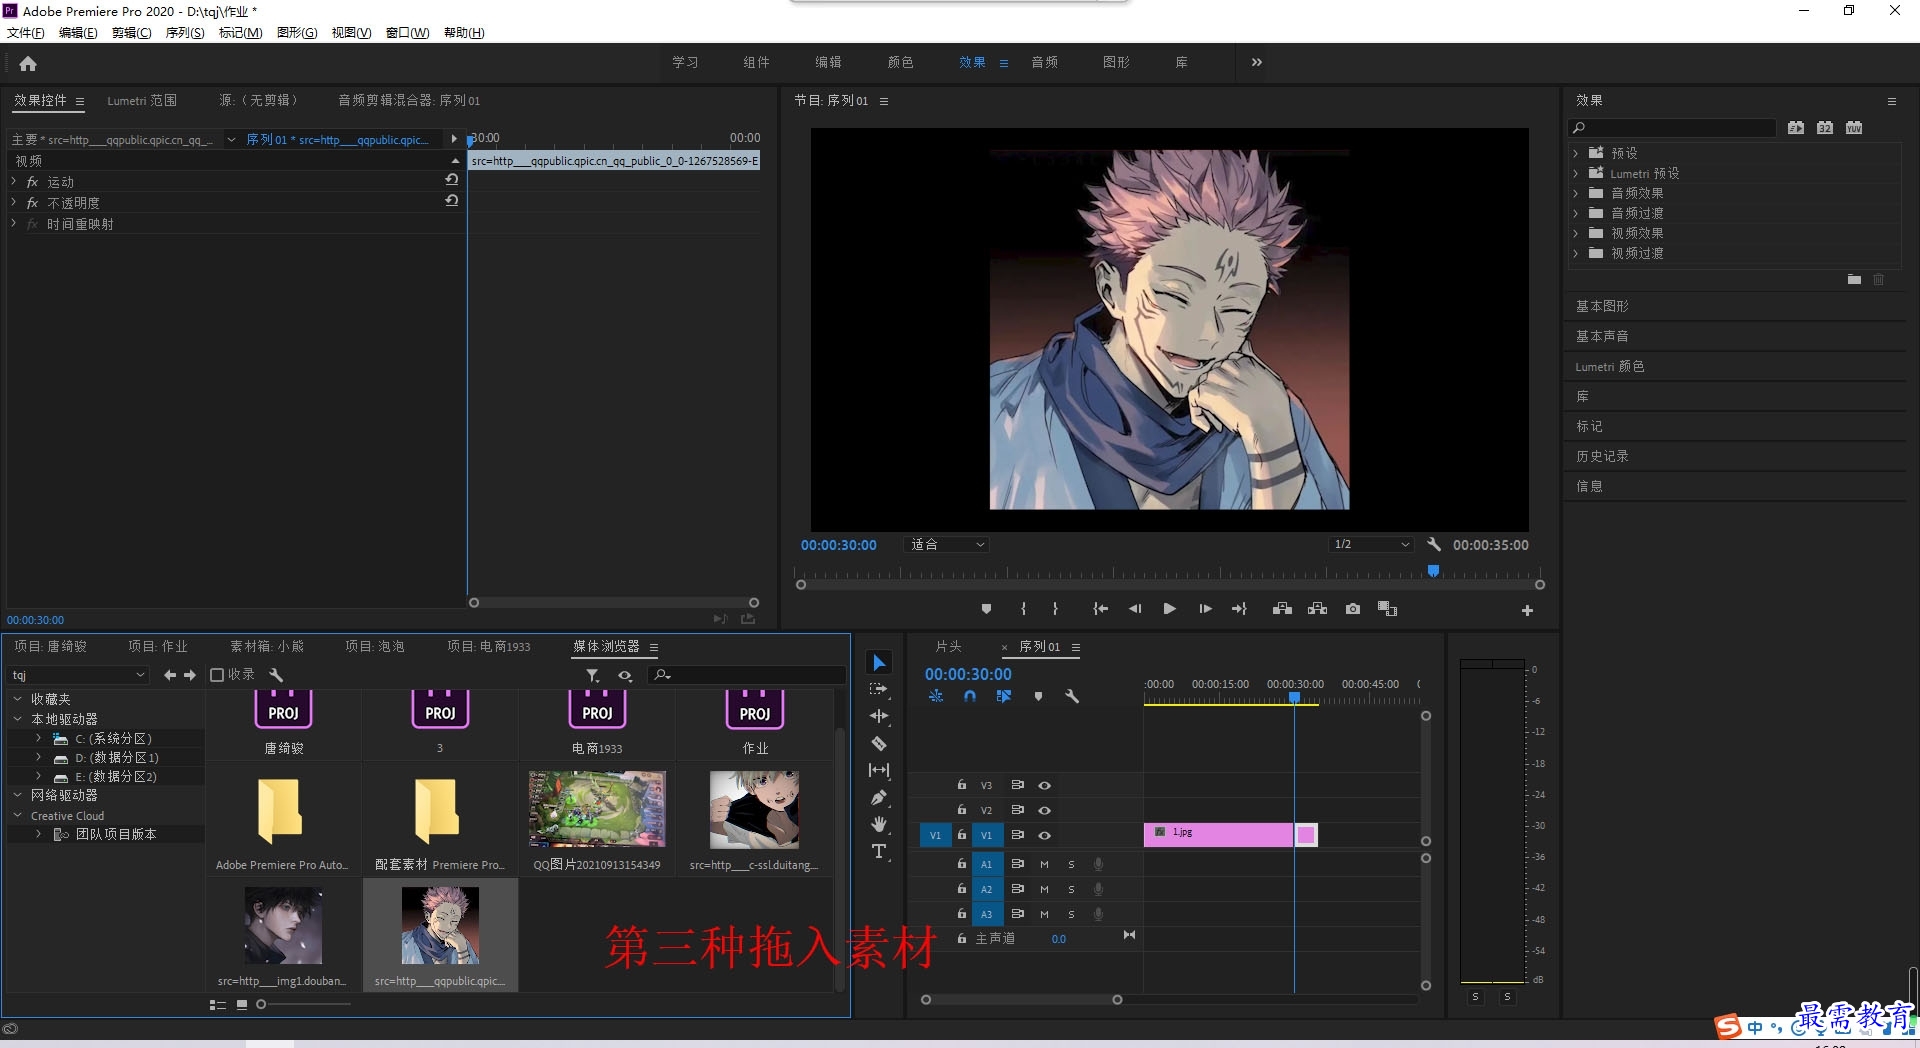Click the Extract button
The image size is (1920, 1048).
(1317, 609)
